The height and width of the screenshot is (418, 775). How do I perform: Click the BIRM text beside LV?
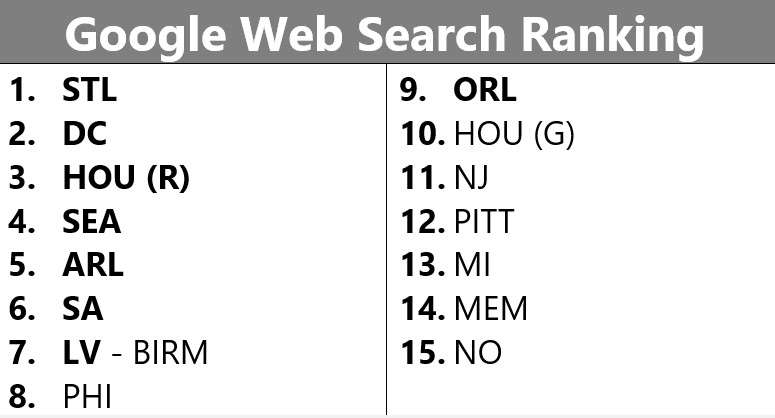tap(171, 352)
